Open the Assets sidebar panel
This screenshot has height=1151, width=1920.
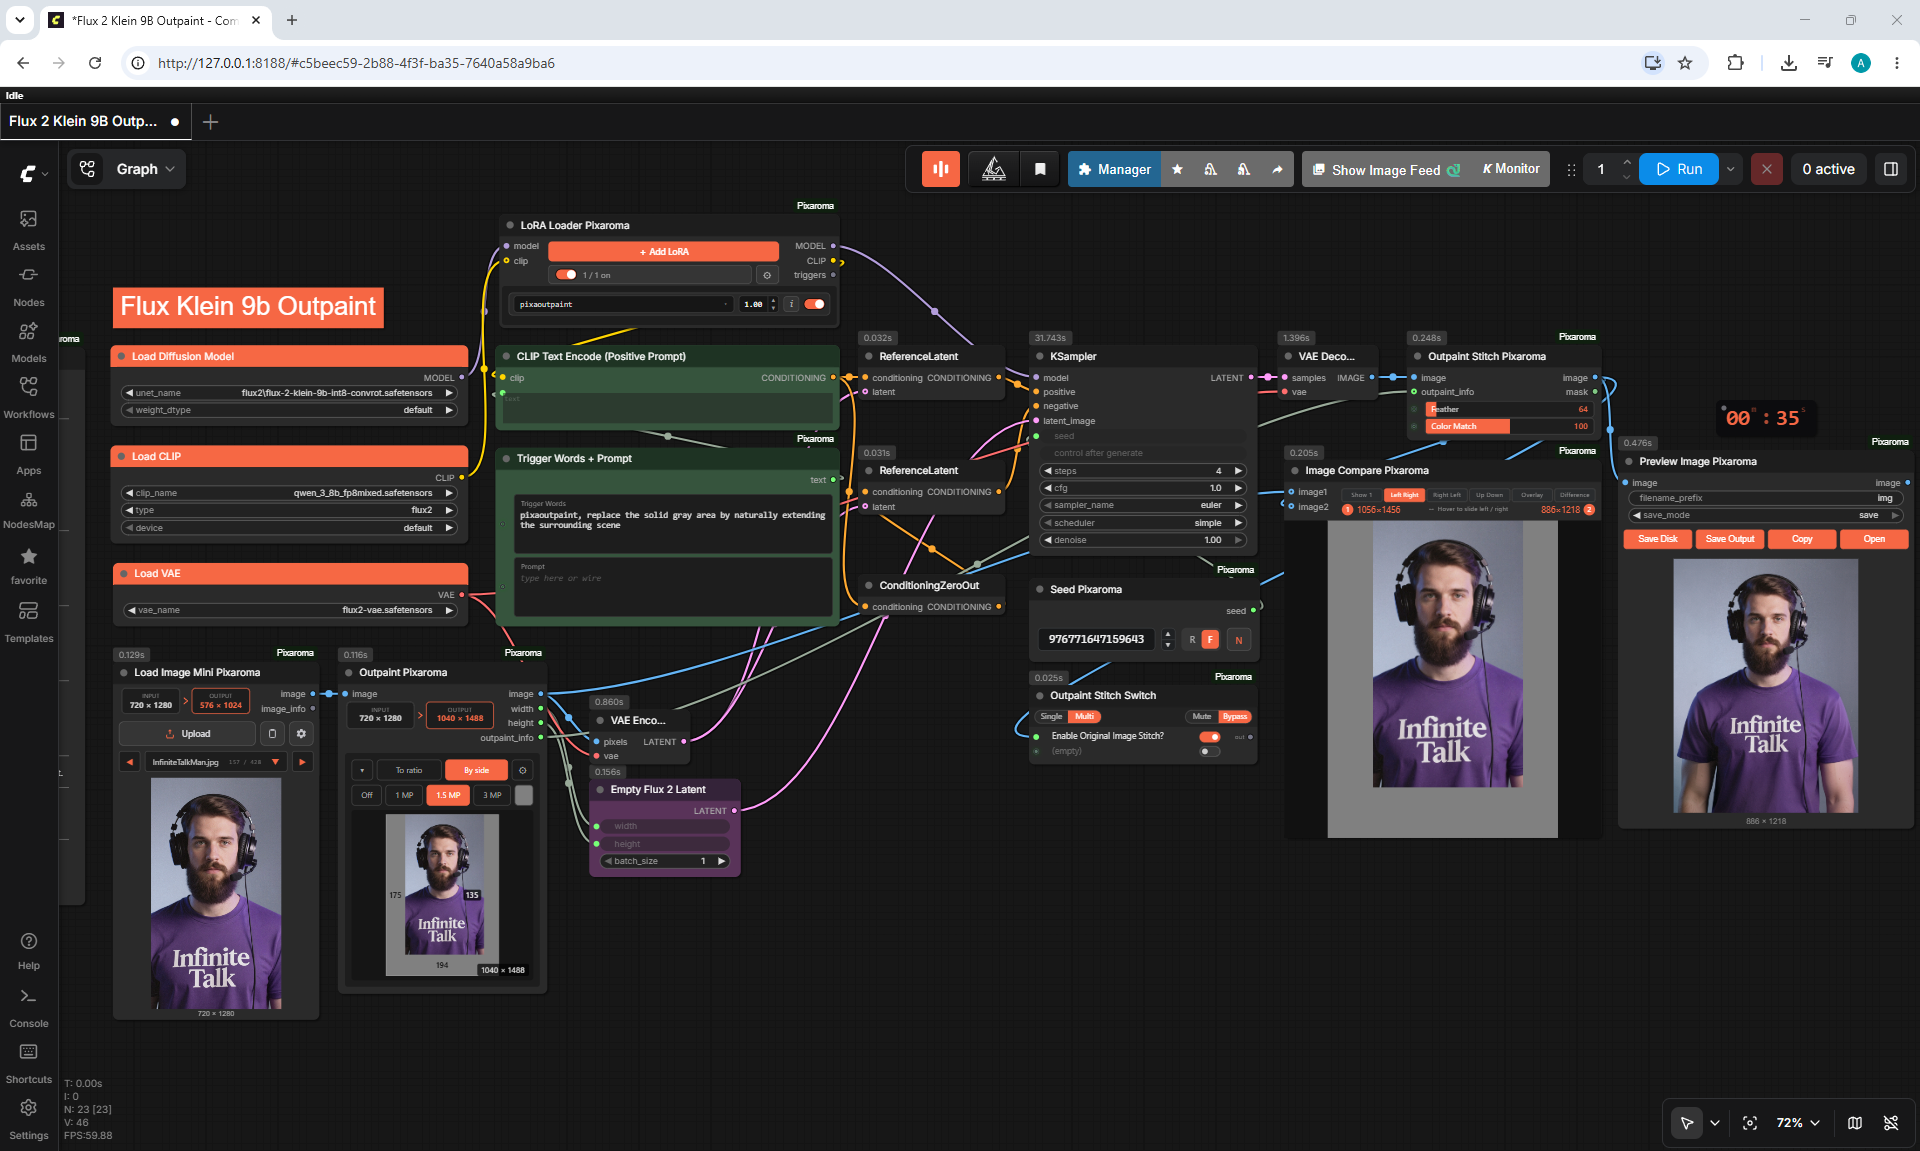point(29,229)
